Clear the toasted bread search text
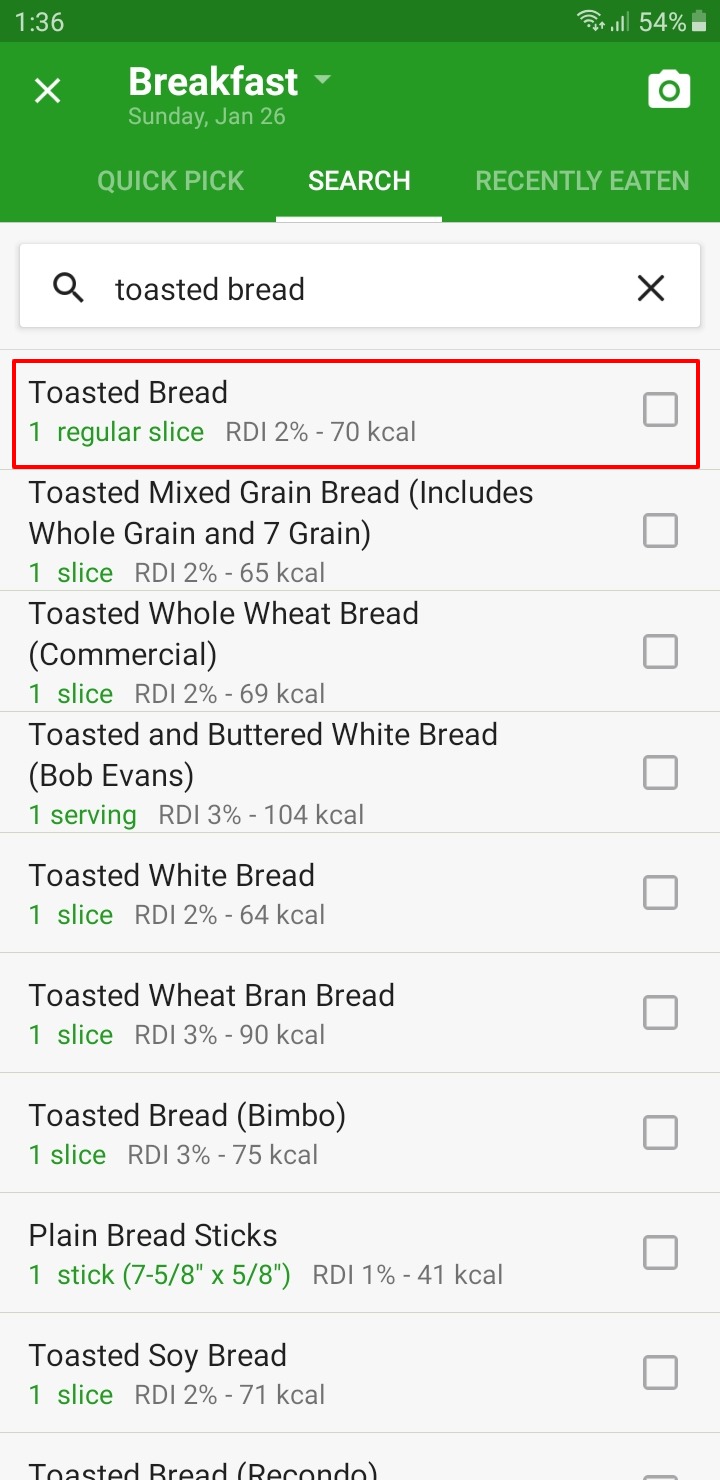Screen dimensions: 720x1480 point(651,289)
